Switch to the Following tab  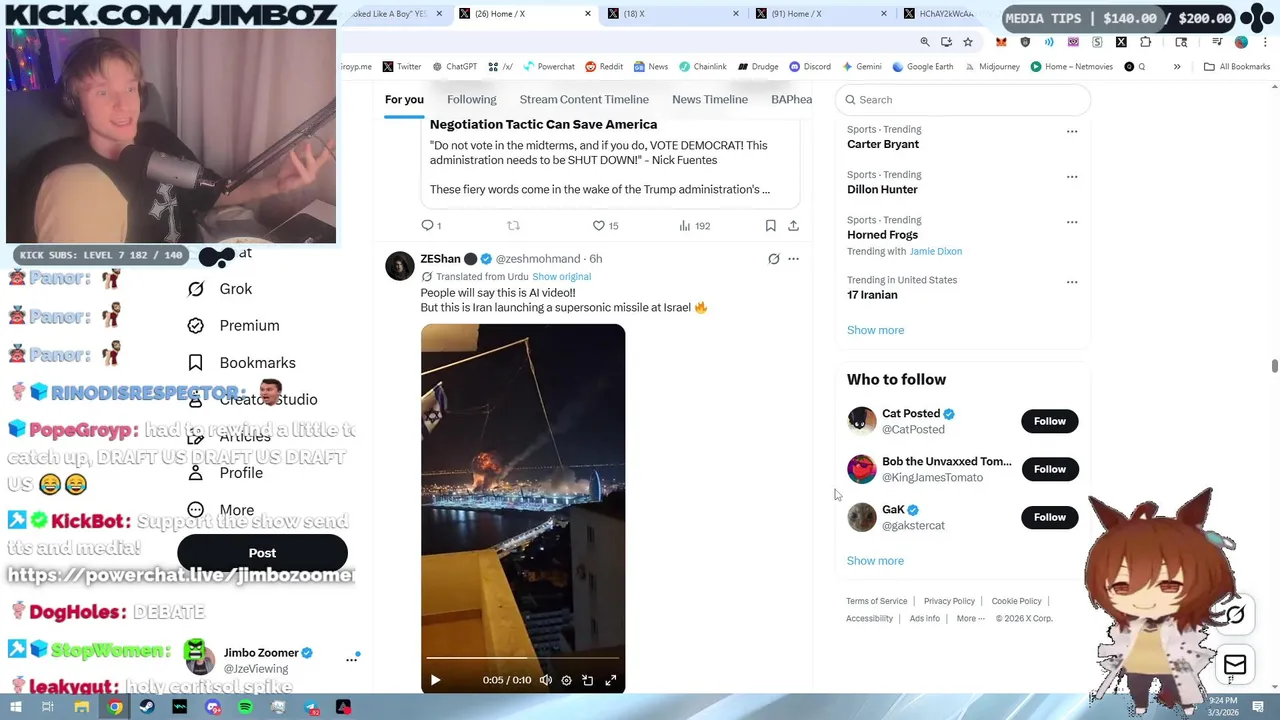[472, 99]
